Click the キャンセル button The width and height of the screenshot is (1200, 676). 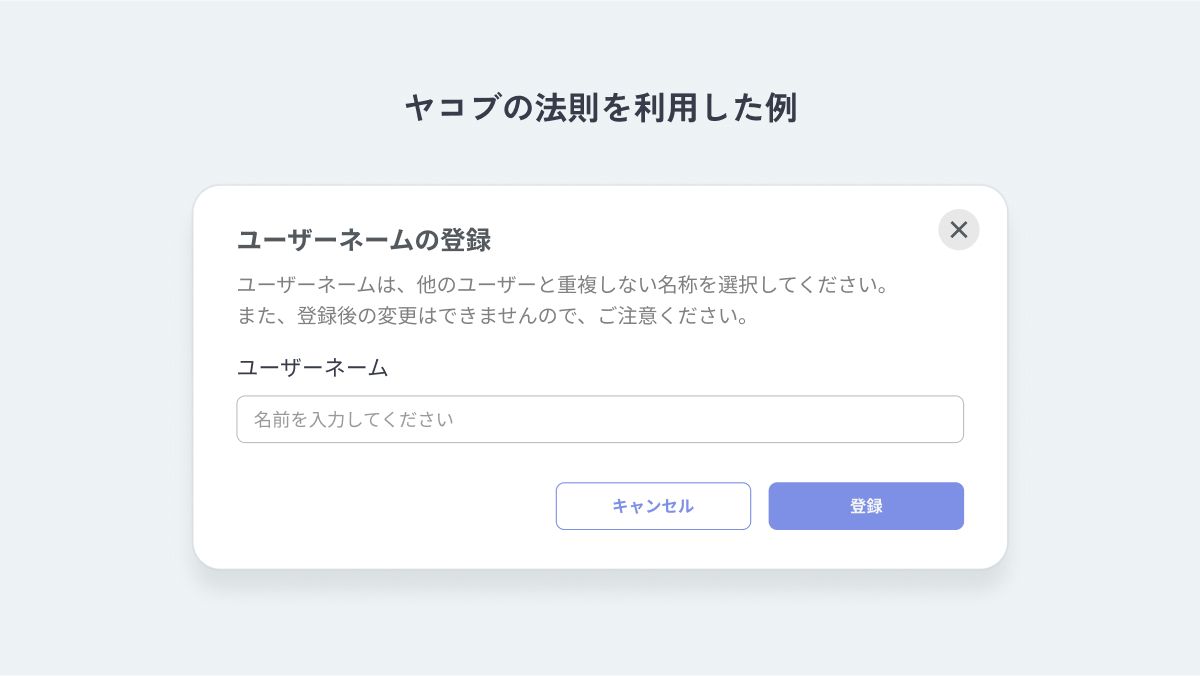[653, 506]
